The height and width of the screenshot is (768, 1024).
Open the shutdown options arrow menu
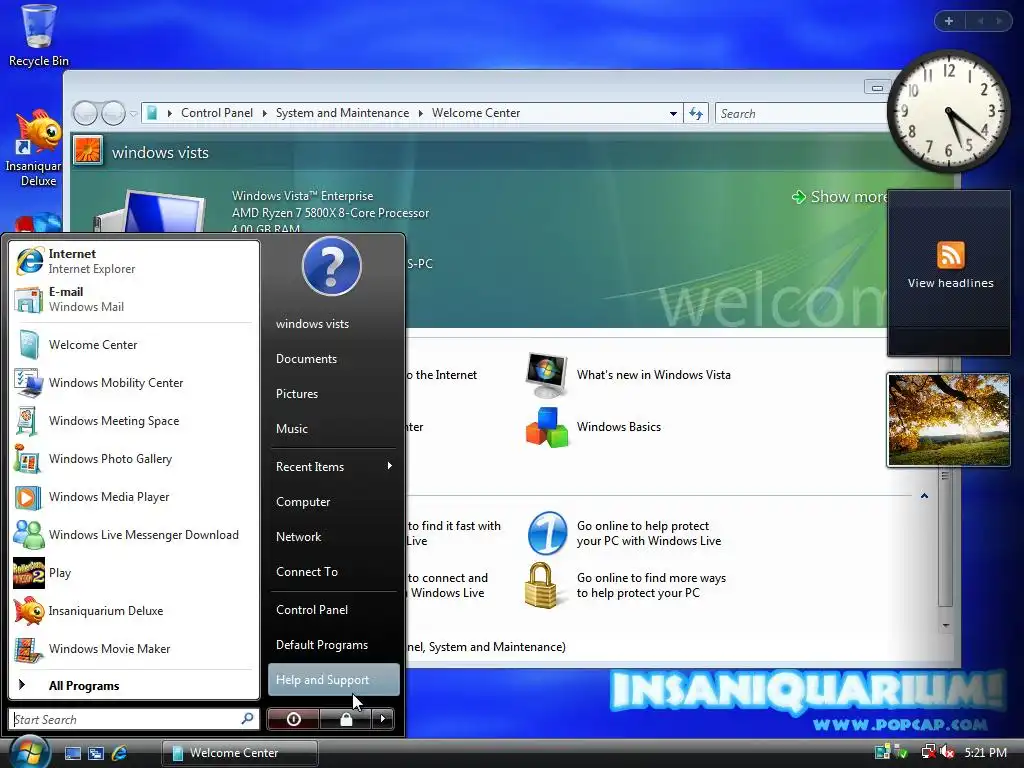click(383, 719)
